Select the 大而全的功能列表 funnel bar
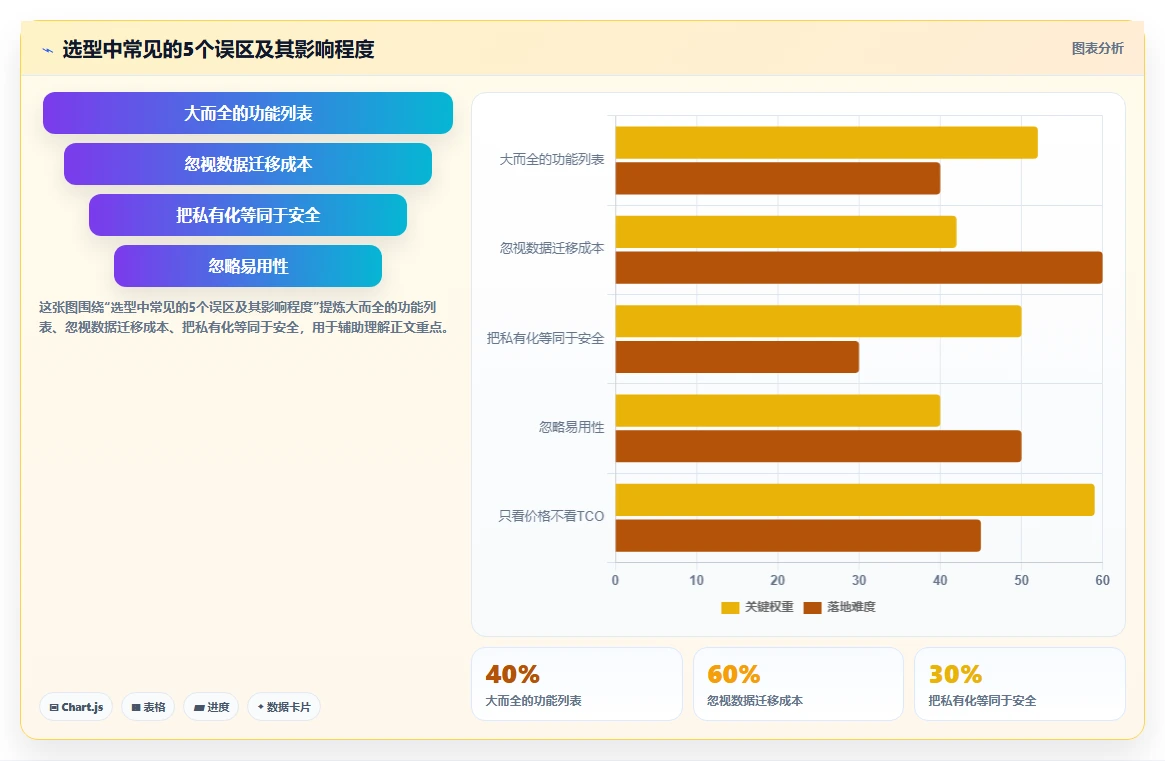Image resolution: width=1165 pixels, height=761 pixels. click(x=247, y=113)
